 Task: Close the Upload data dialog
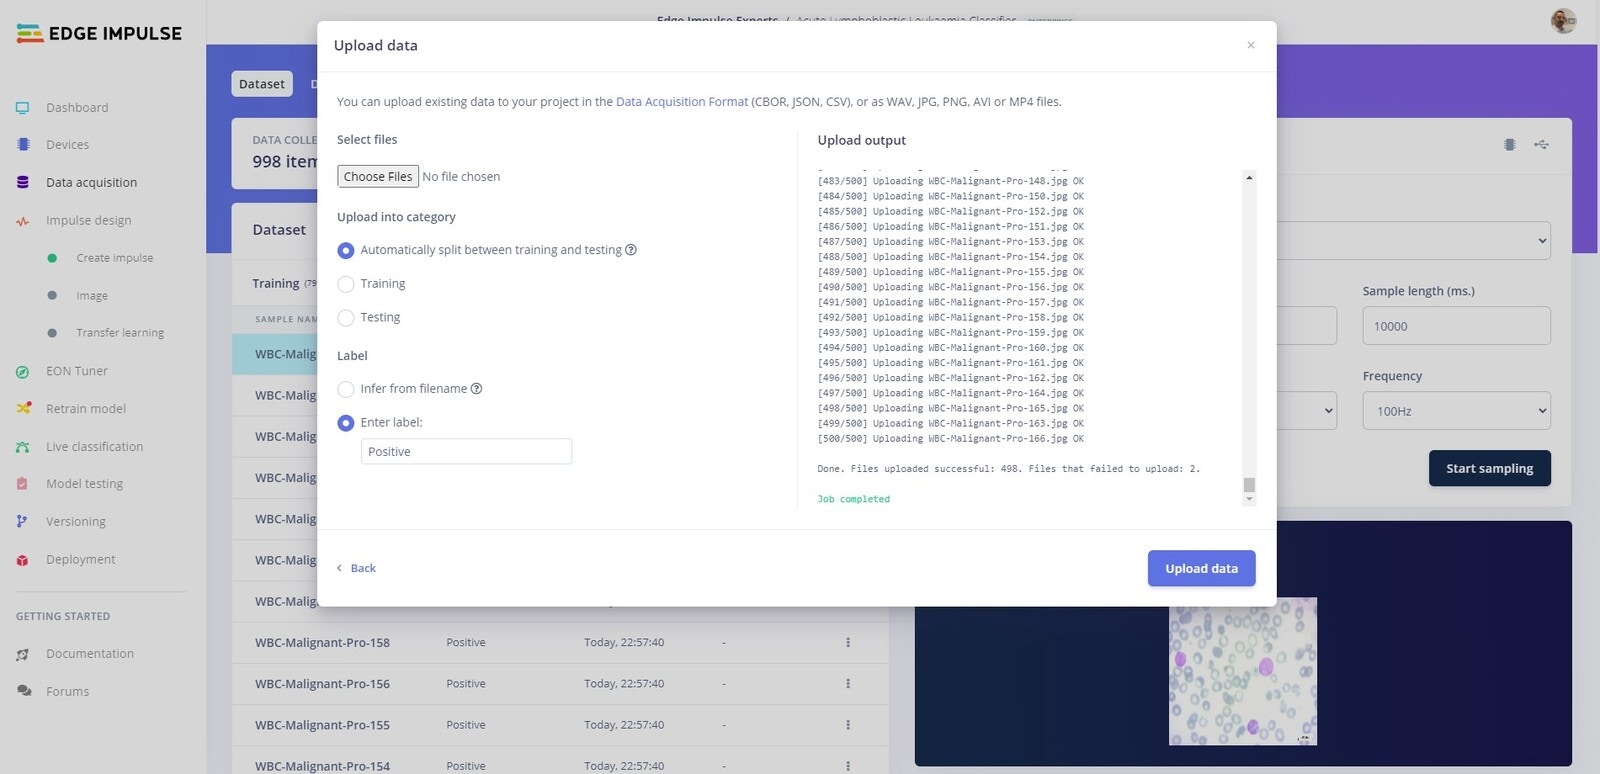1250,45
